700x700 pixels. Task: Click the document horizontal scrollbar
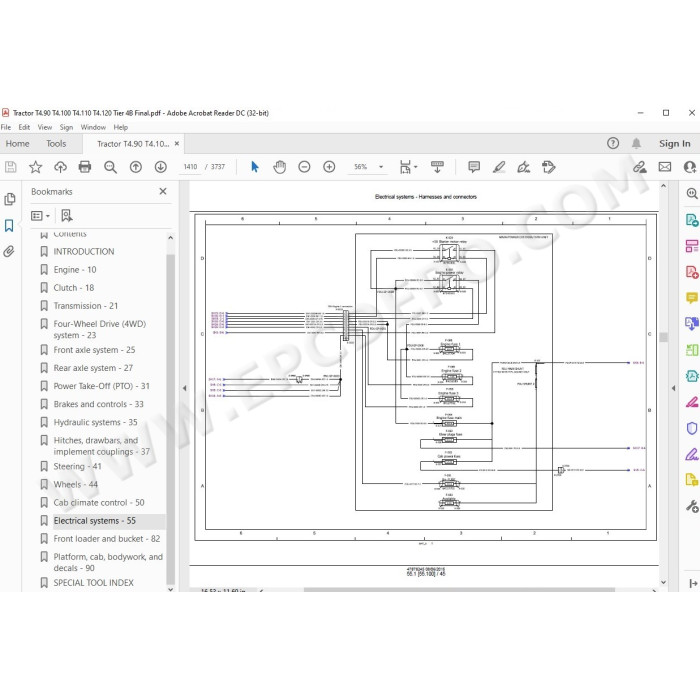point(459,590)
